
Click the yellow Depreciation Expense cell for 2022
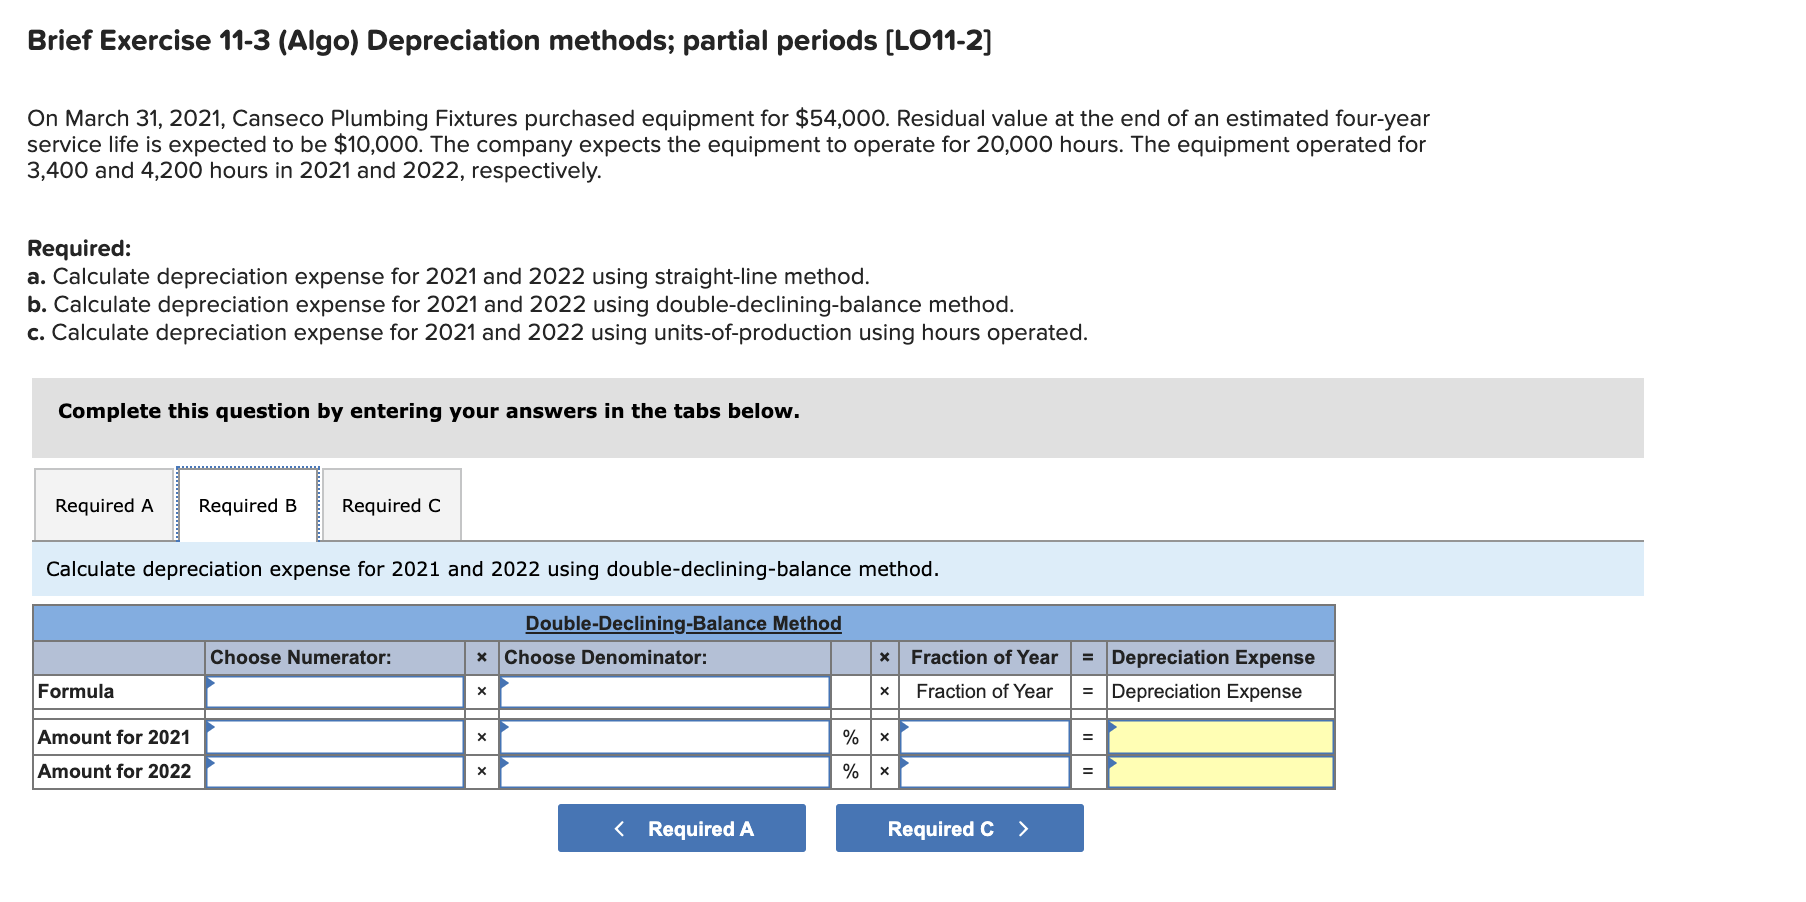(1218, 771)
